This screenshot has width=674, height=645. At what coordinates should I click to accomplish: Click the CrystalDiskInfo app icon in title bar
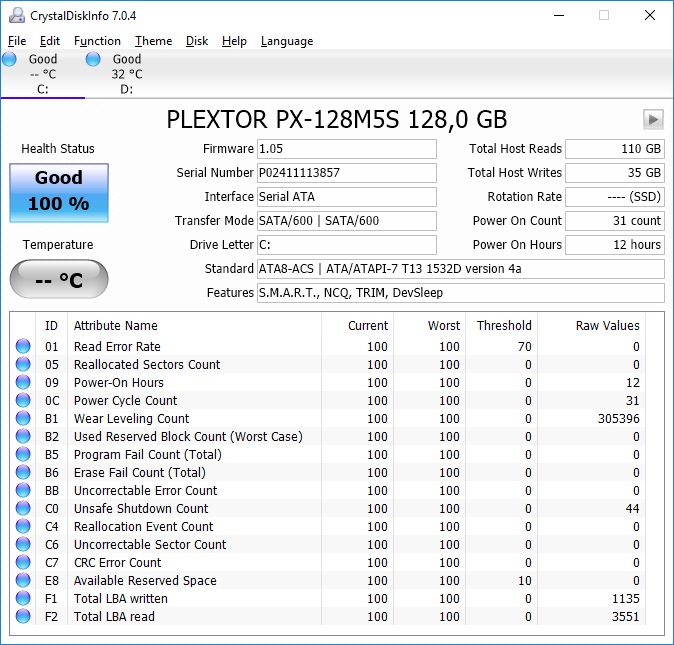tap(15, 15)
